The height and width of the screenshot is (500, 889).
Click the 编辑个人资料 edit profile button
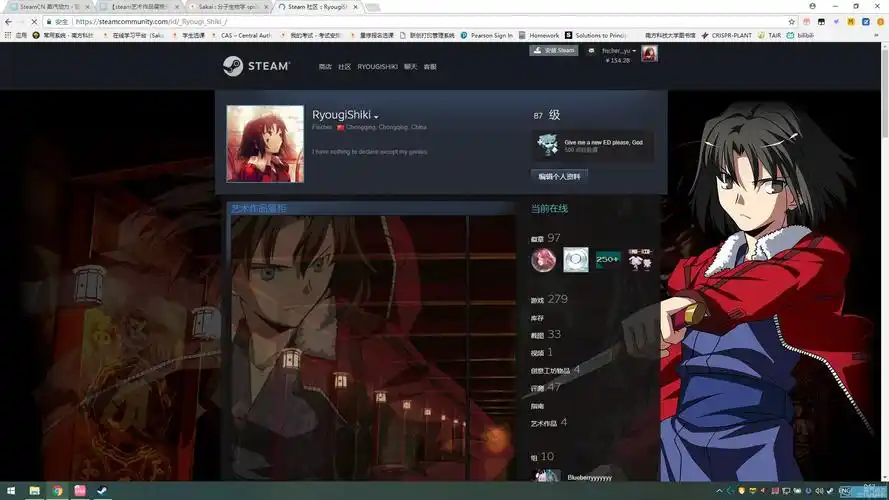pyautogui.click(x=559, y=176)
